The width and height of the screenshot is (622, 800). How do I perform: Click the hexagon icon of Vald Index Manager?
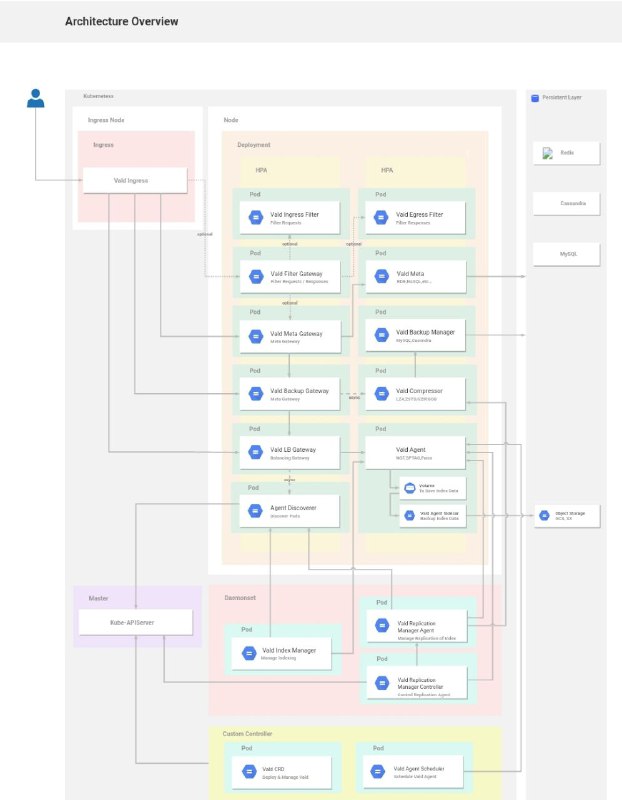249,653
